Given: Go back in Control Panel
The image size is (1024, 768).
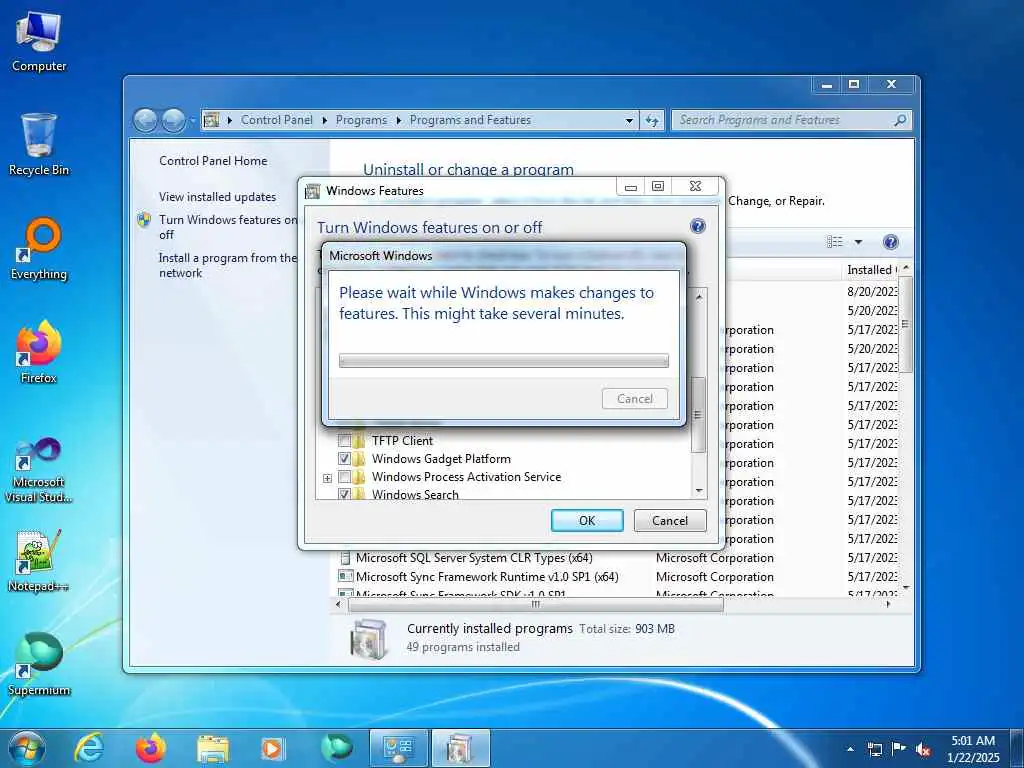Looking at the screenshot, I should click(x=145, y=120).
